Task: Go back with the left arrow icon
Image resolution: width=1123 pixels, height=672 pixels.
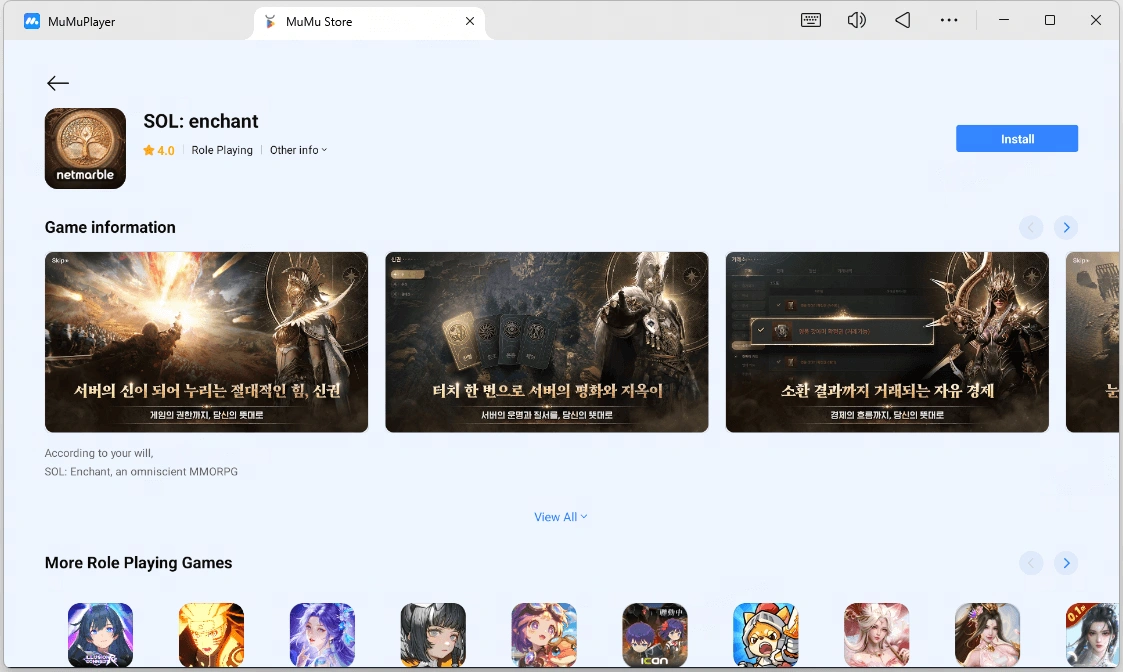Action: pyautogui.click(x=58, y=83)
